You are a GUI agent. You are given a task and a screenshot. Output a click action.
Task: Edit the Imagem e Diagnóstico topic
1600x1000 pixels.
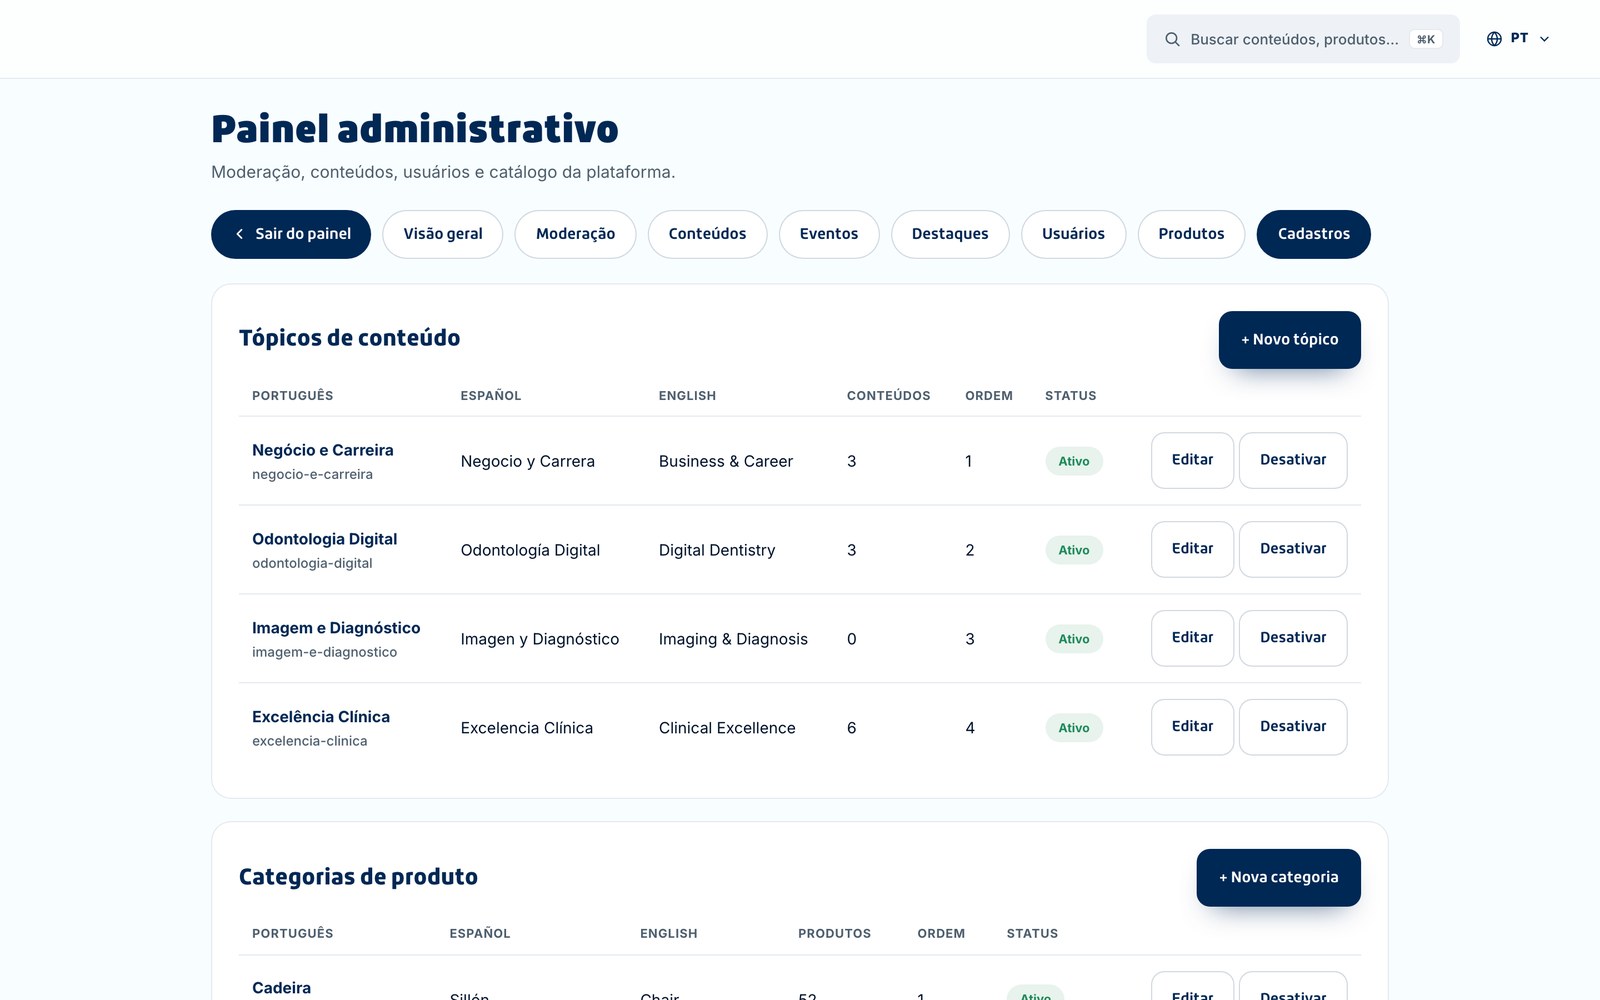click(1192, 638)
